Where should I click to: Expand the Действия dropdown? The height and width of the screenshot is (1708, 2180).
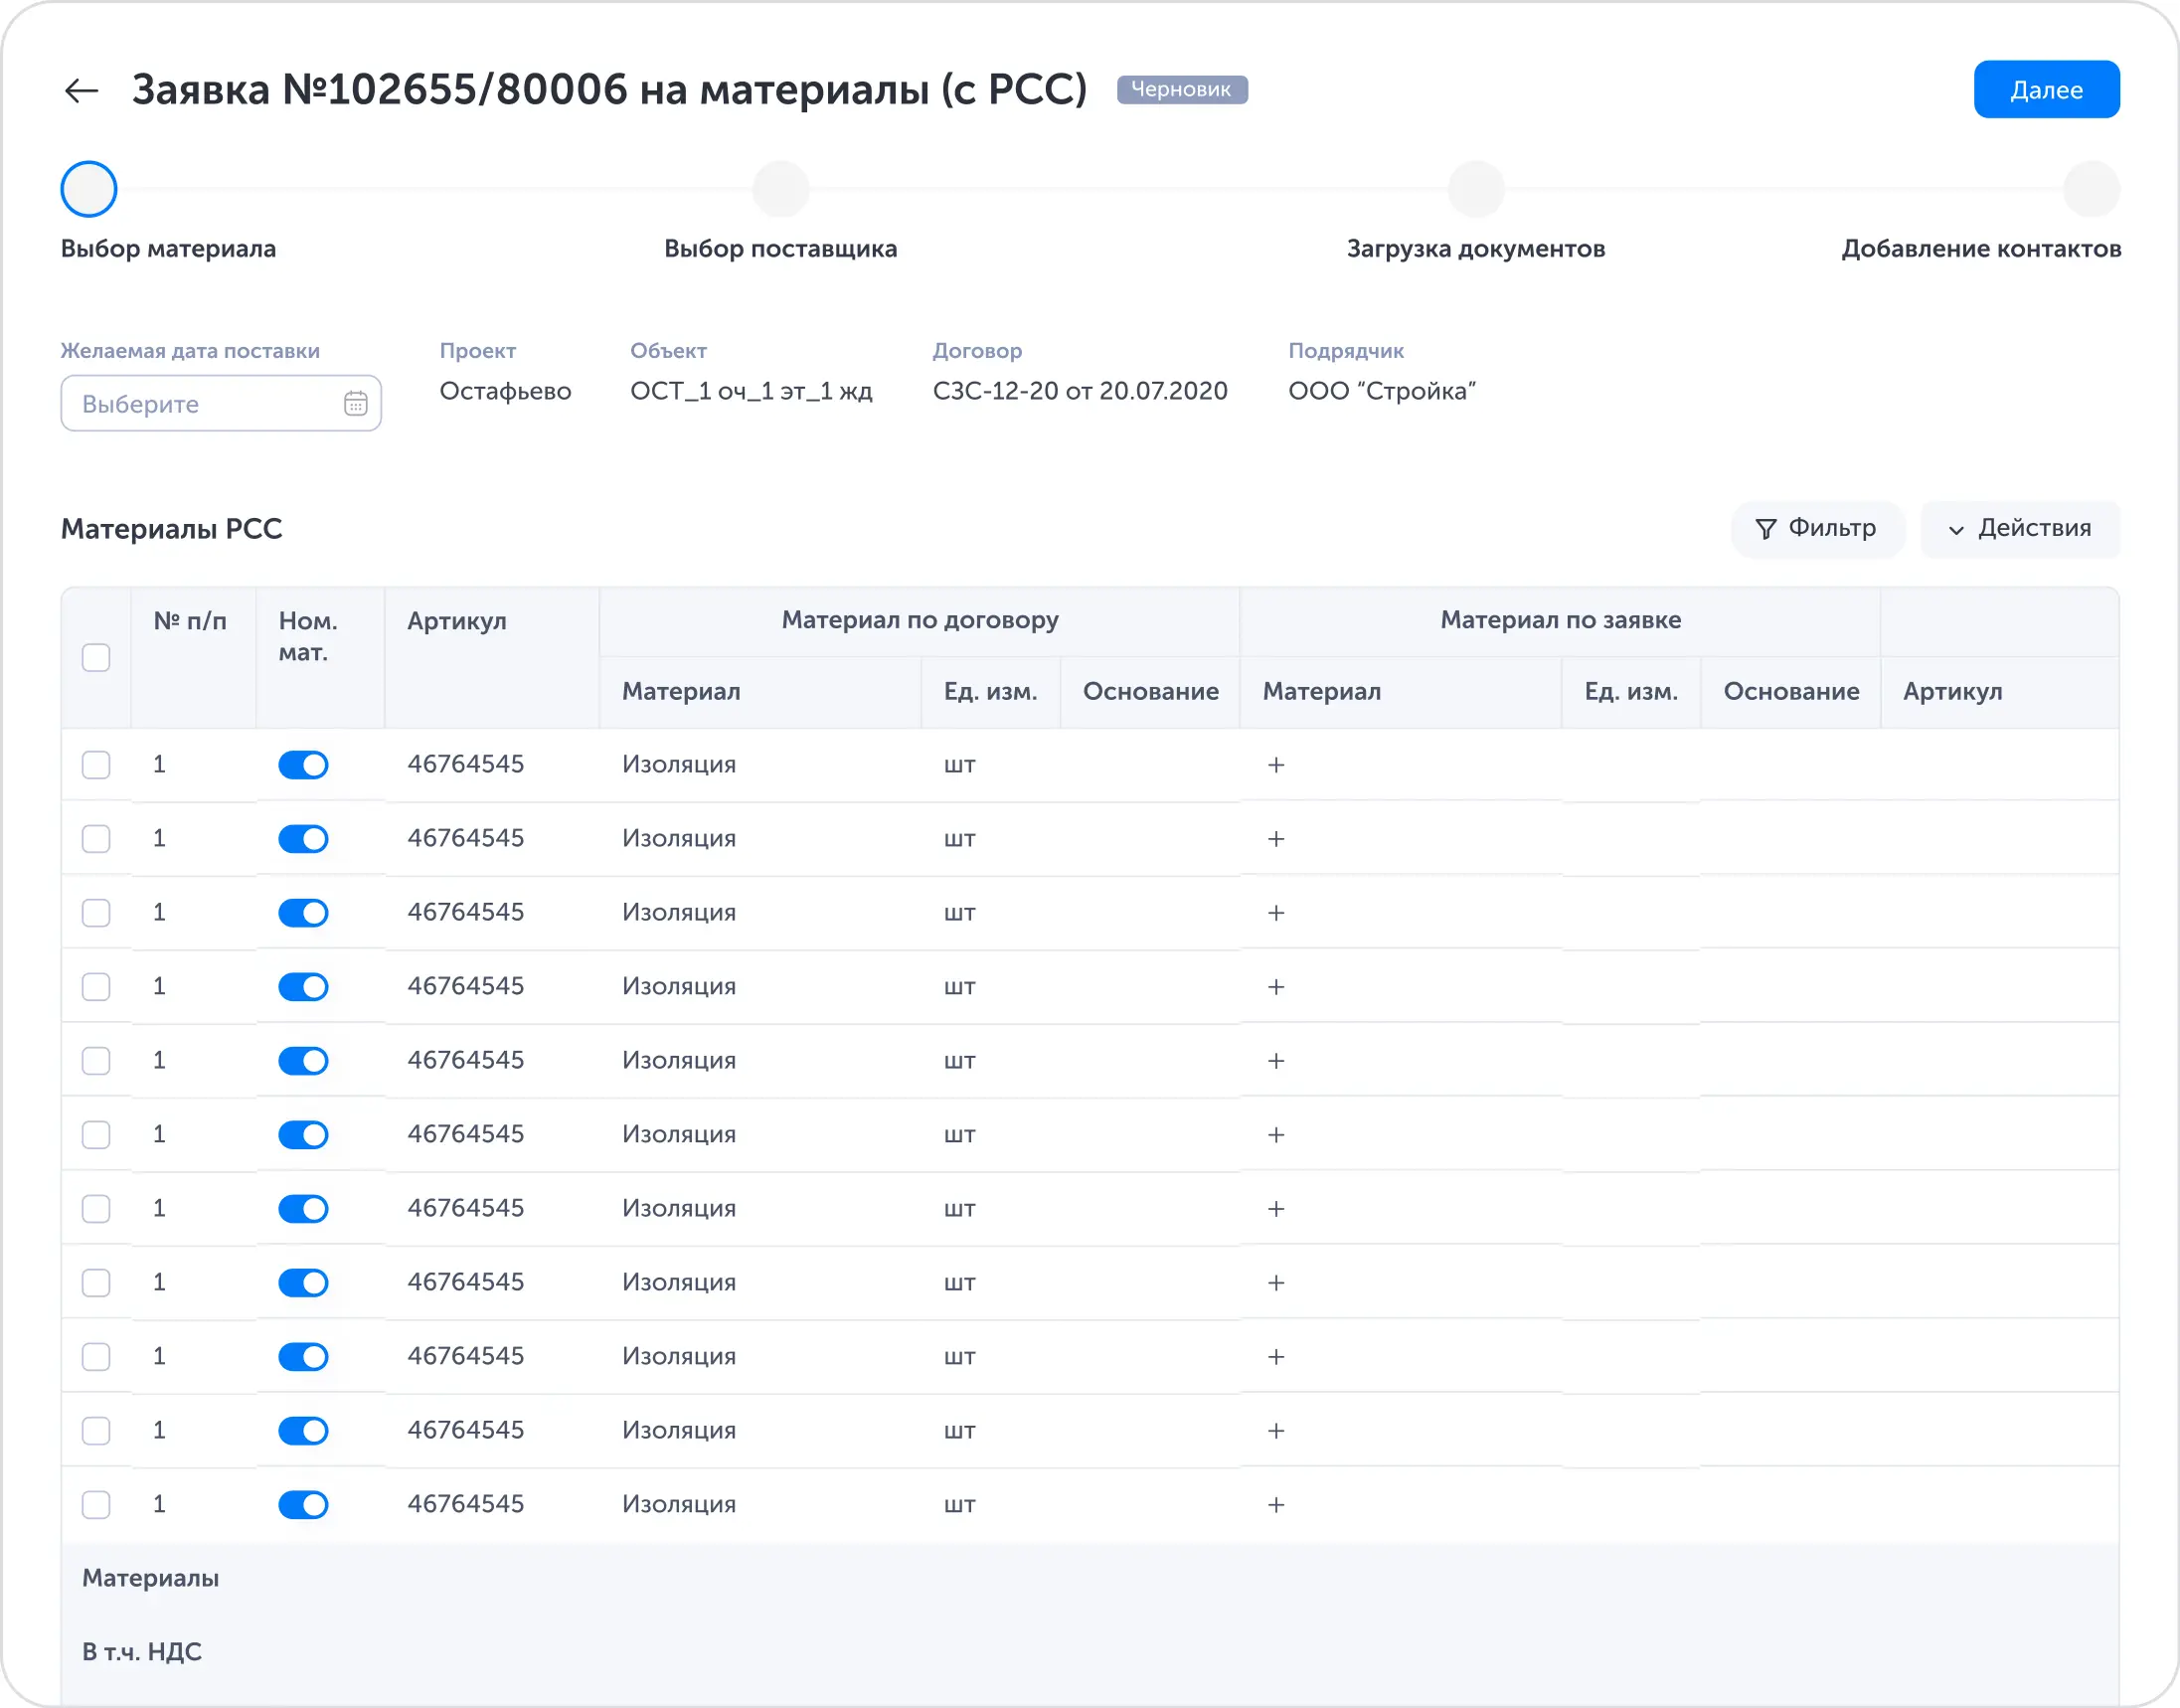2020,528
